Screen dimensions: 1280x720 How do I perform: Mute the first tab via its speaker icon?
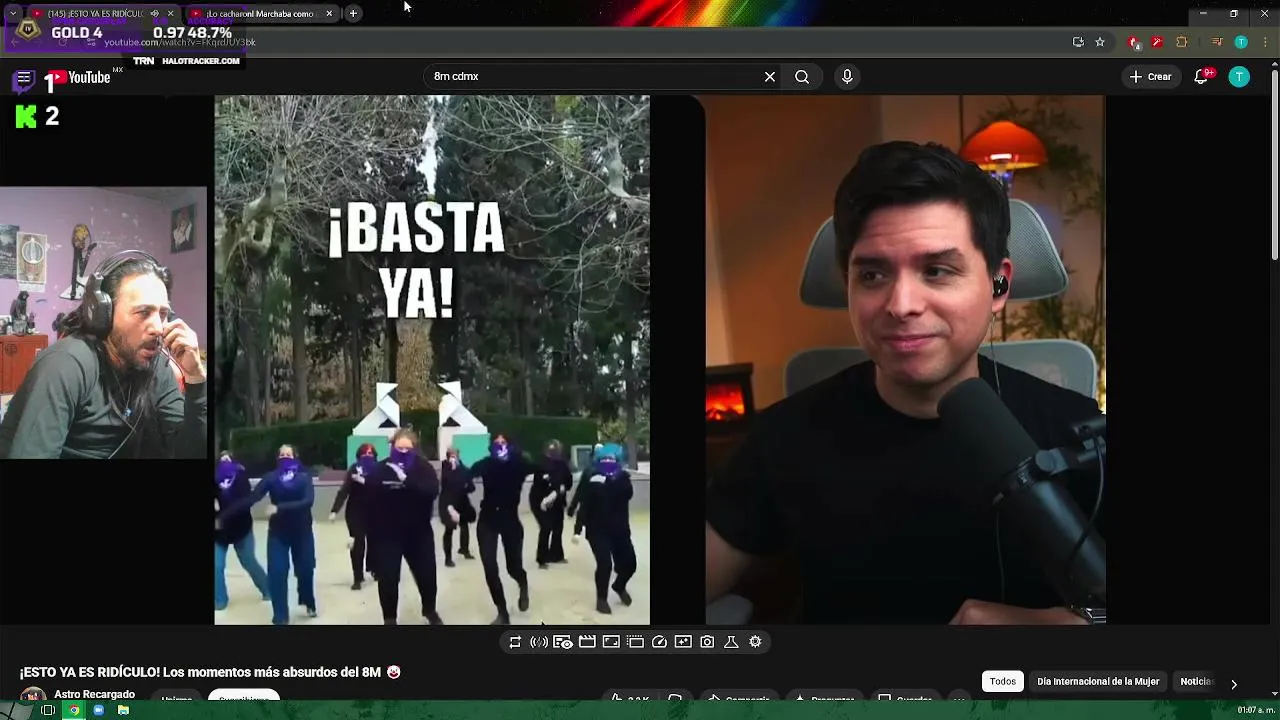click(154, 13)
